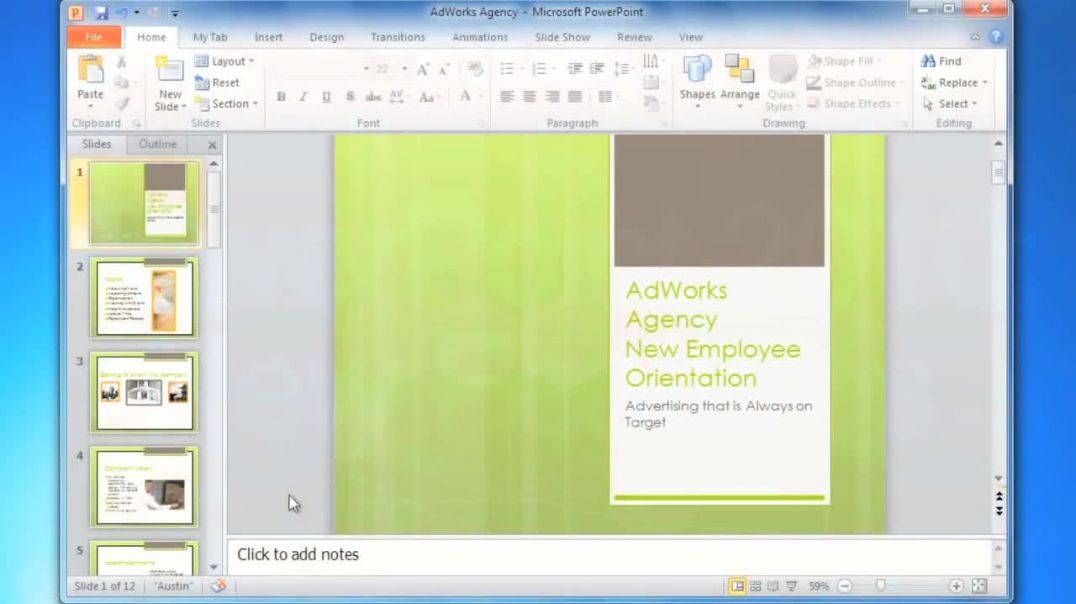The height and width of the screenshot is (604, 1076).
Task: Click Convert to SmartArt icon
Action: pos(651,104)
